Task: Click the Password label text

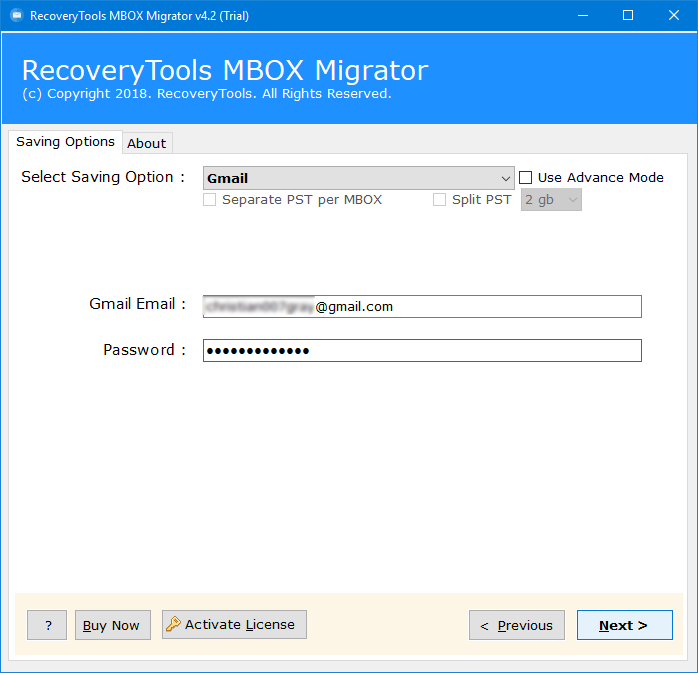Action: click(x=144, y=350)
